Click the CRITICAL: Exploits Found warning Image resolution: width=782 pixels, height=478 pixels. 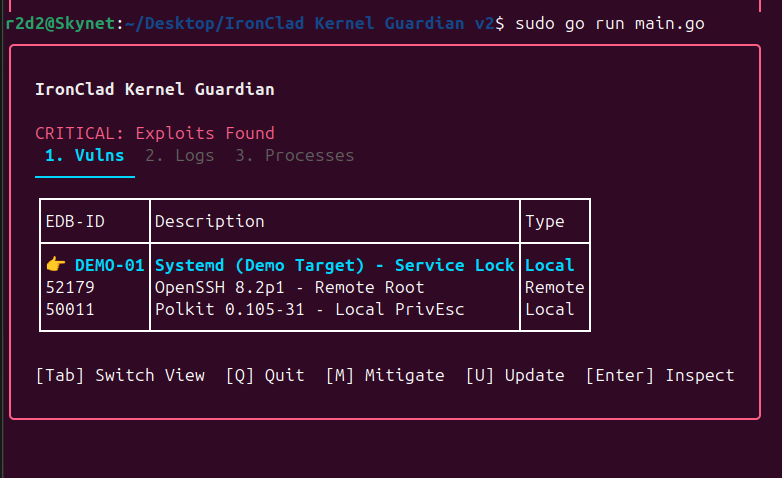[155, 133]
